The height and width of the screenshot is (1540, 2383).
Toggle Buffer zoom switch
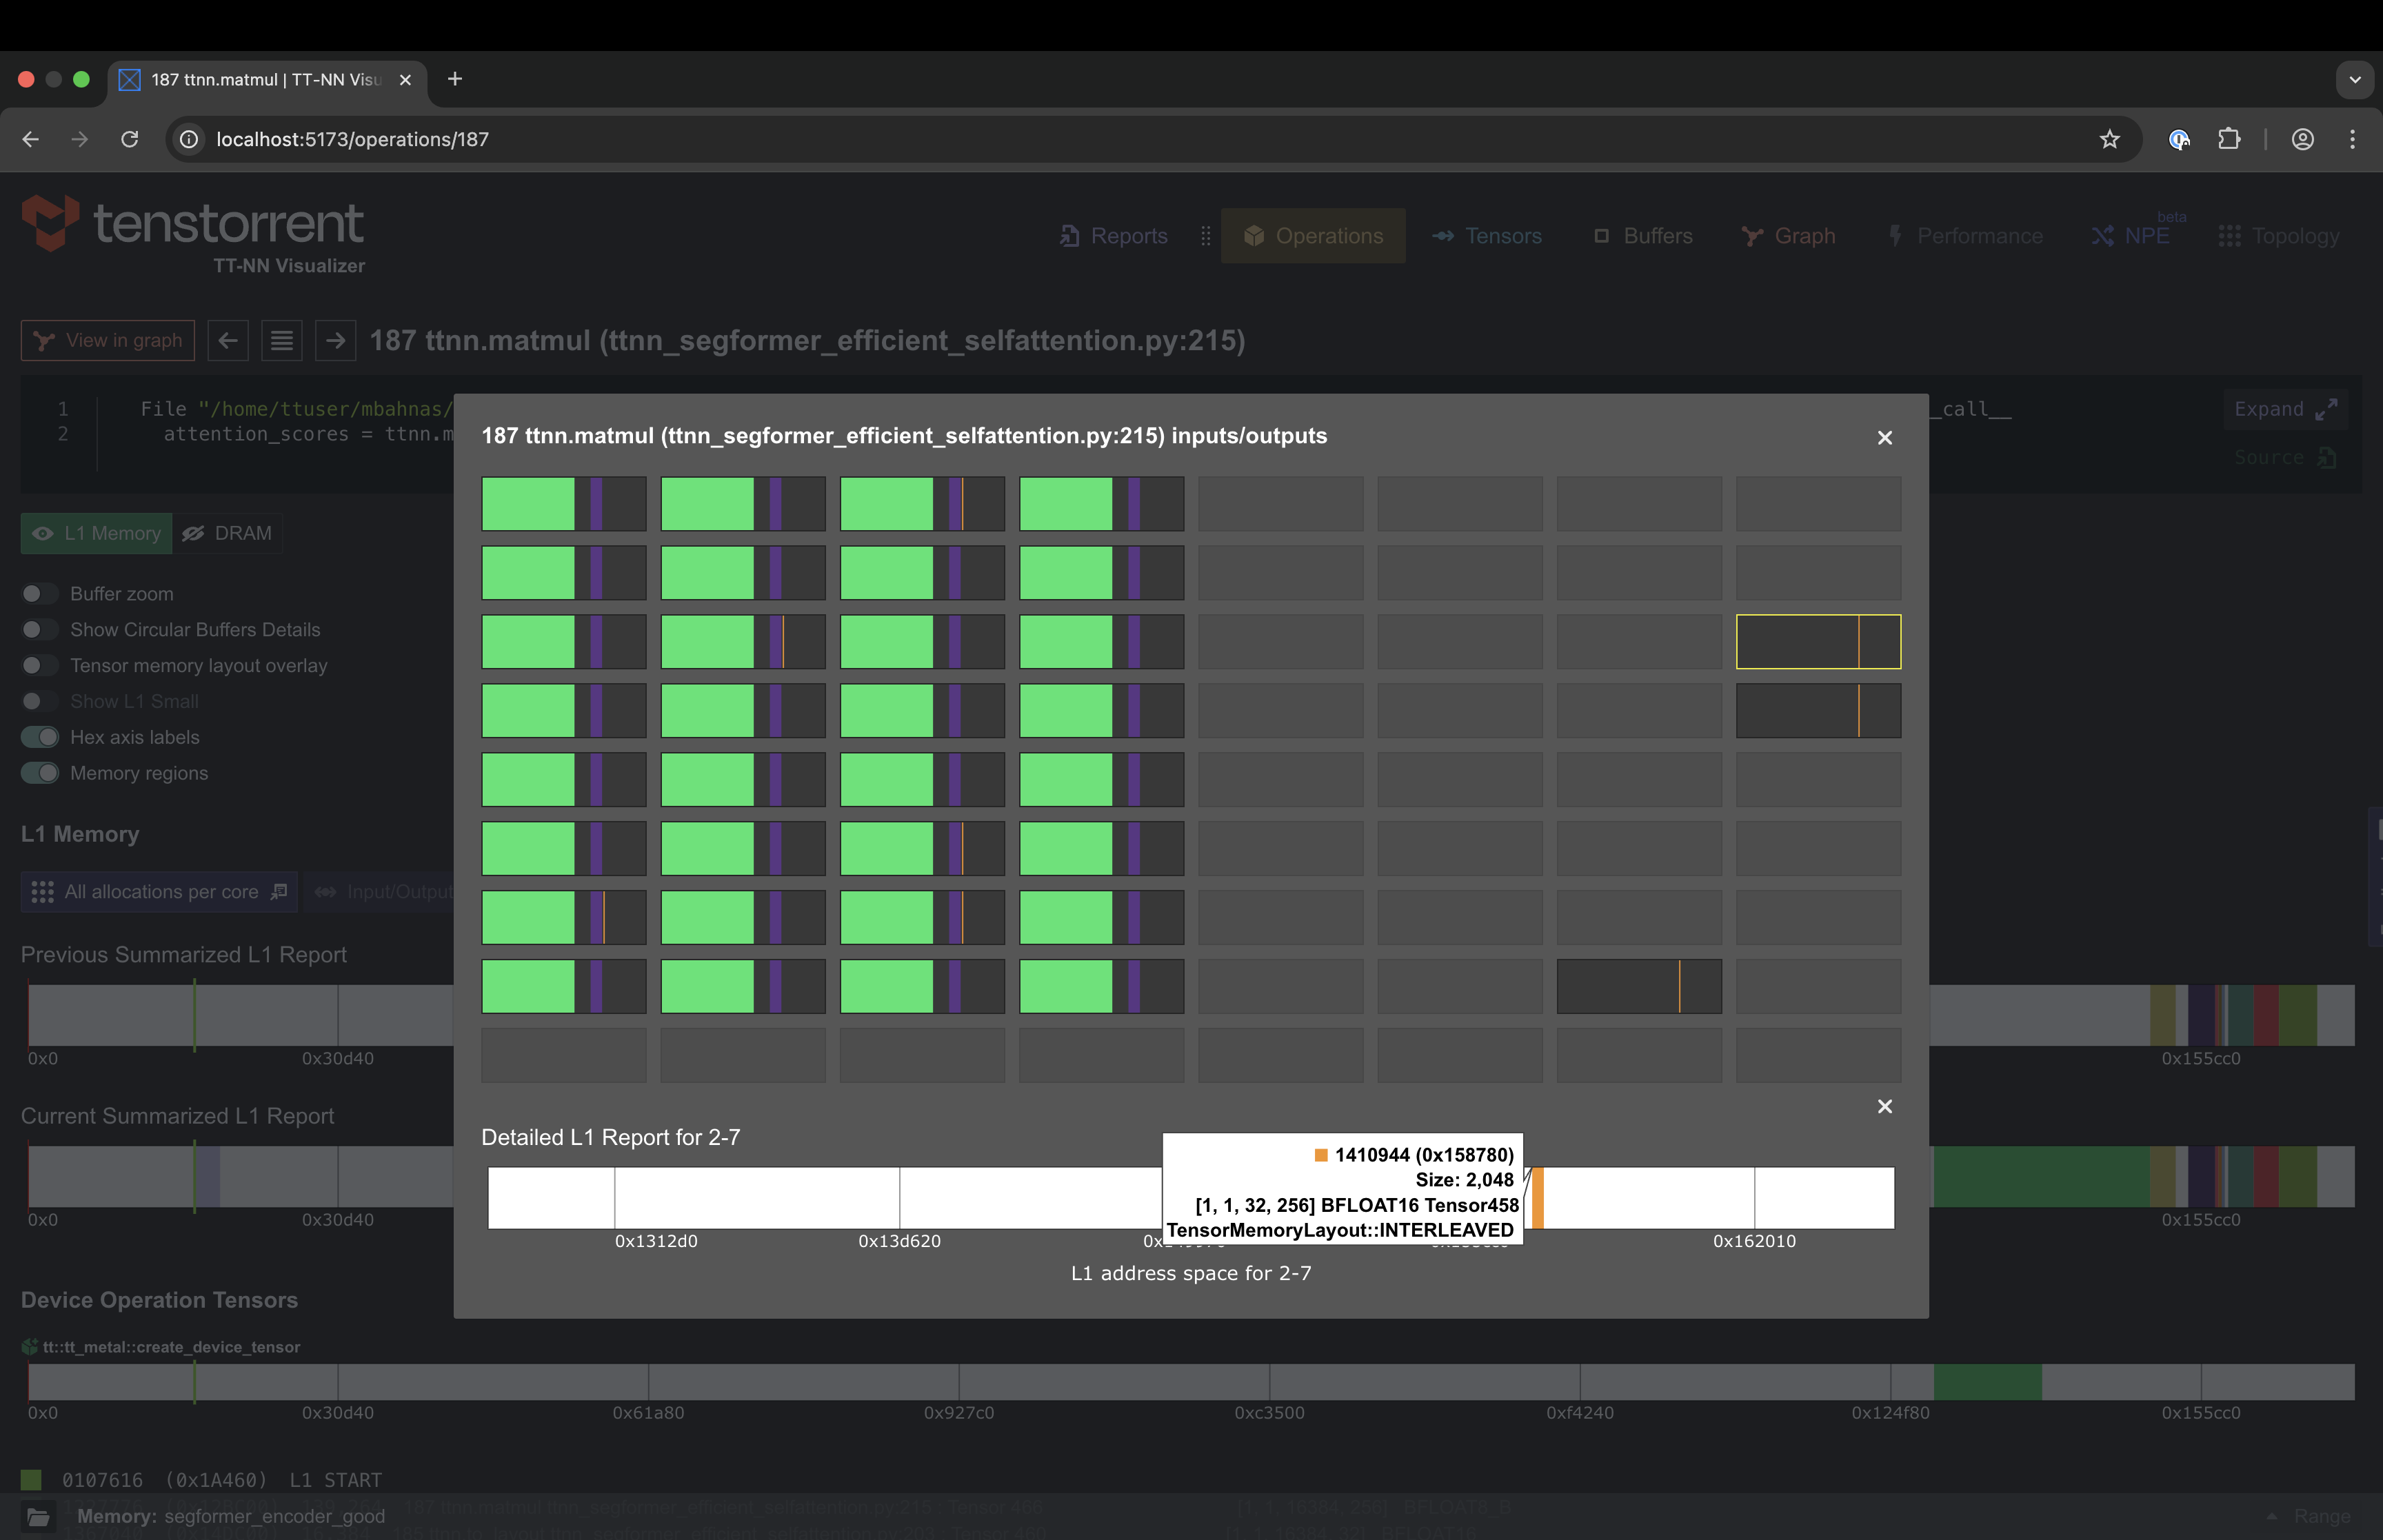coord(40,594)
